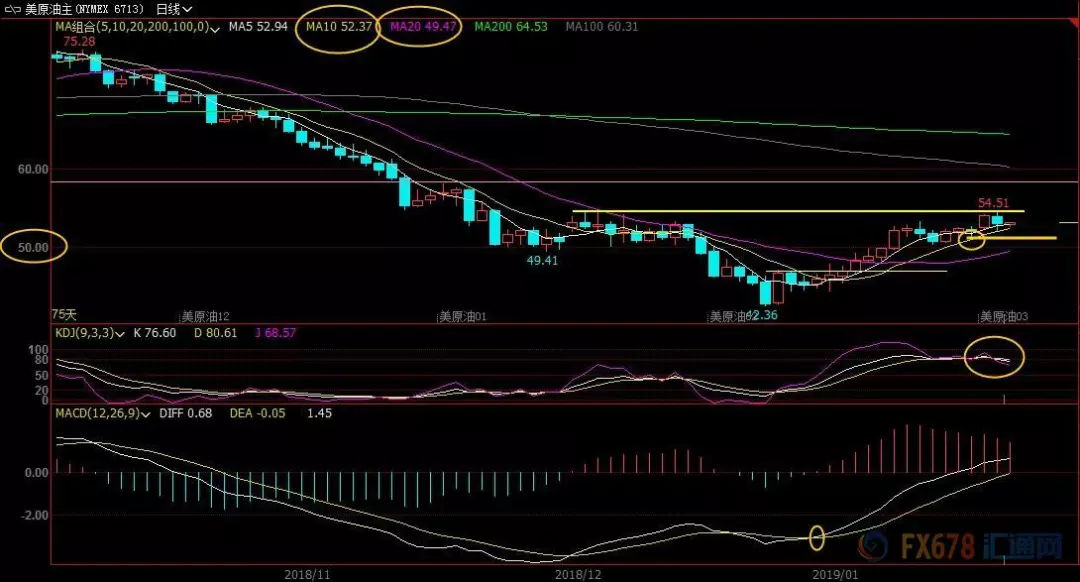
Task: Click the KDJ 50 axis label
Action: (42, 376)
